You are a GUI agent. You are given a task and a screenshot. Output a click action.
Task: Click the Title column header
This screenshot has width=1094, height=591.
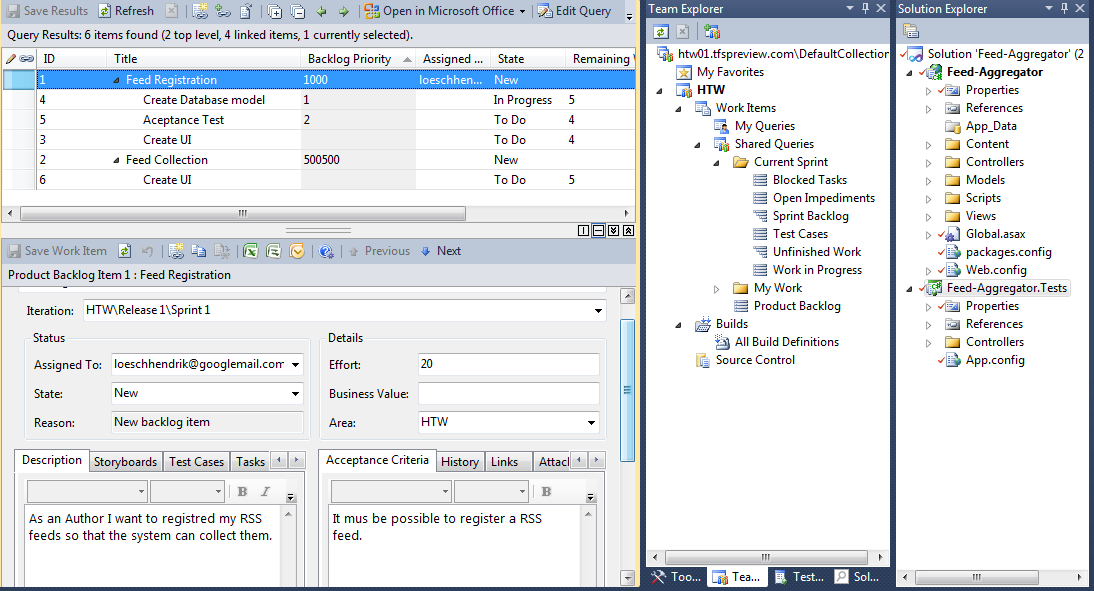click(204, 59)
